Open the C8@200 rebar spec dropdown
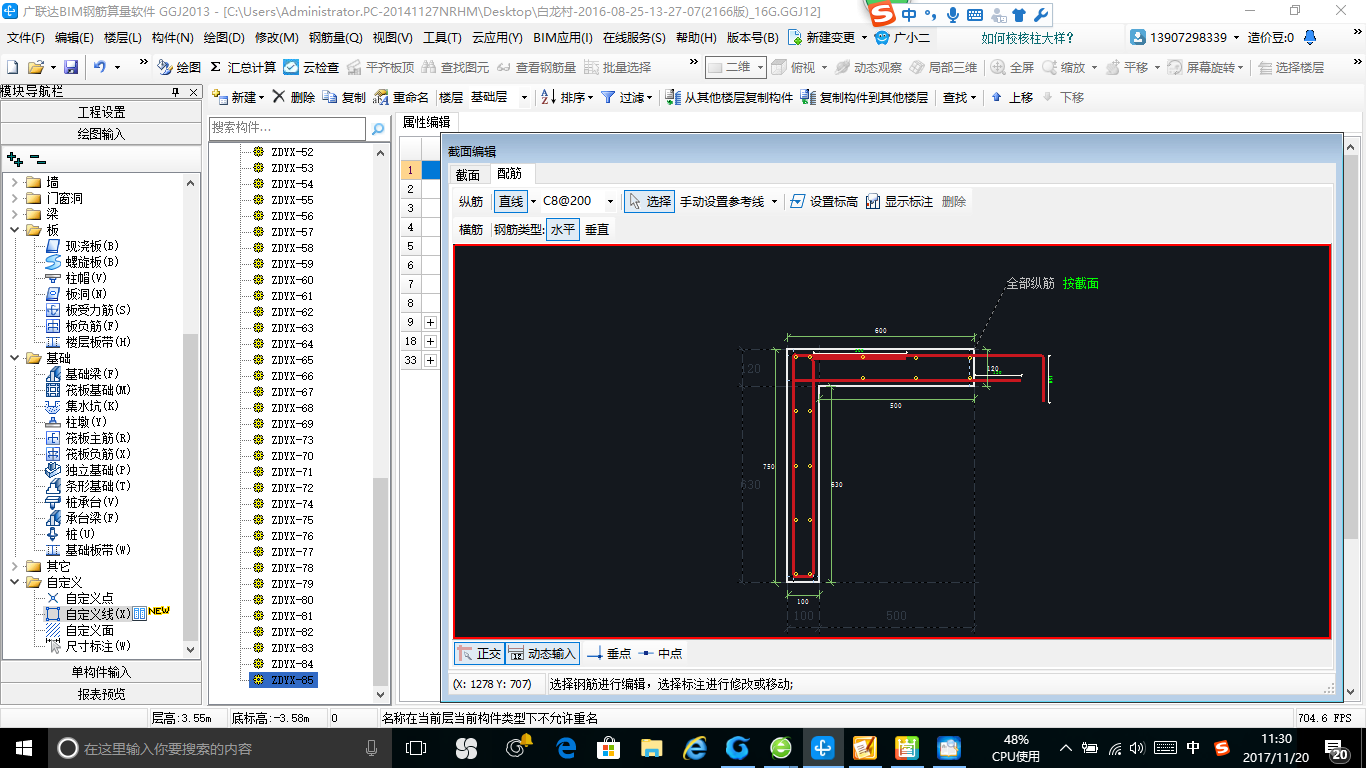The width and height of the screenshot is (1366, 768). coord(611,201)
